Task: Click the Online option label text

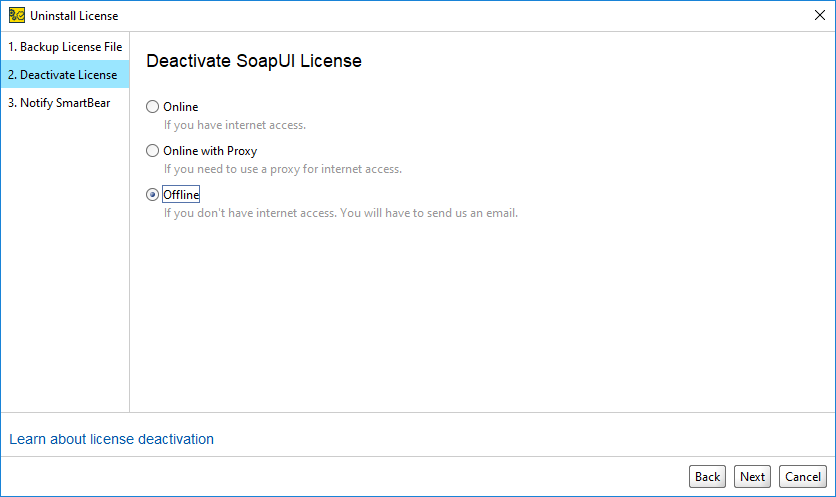Action: (181, 107)
